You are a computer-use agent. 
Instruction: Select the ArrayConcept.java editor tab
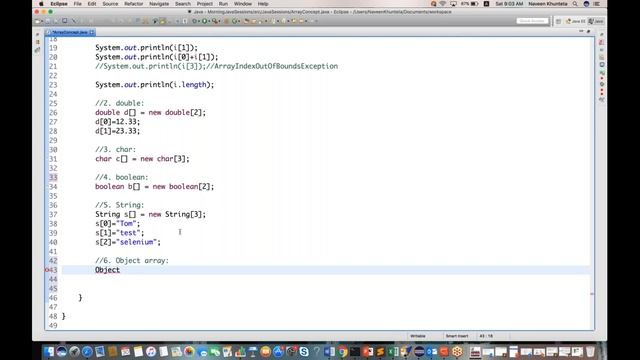(70, 32)
